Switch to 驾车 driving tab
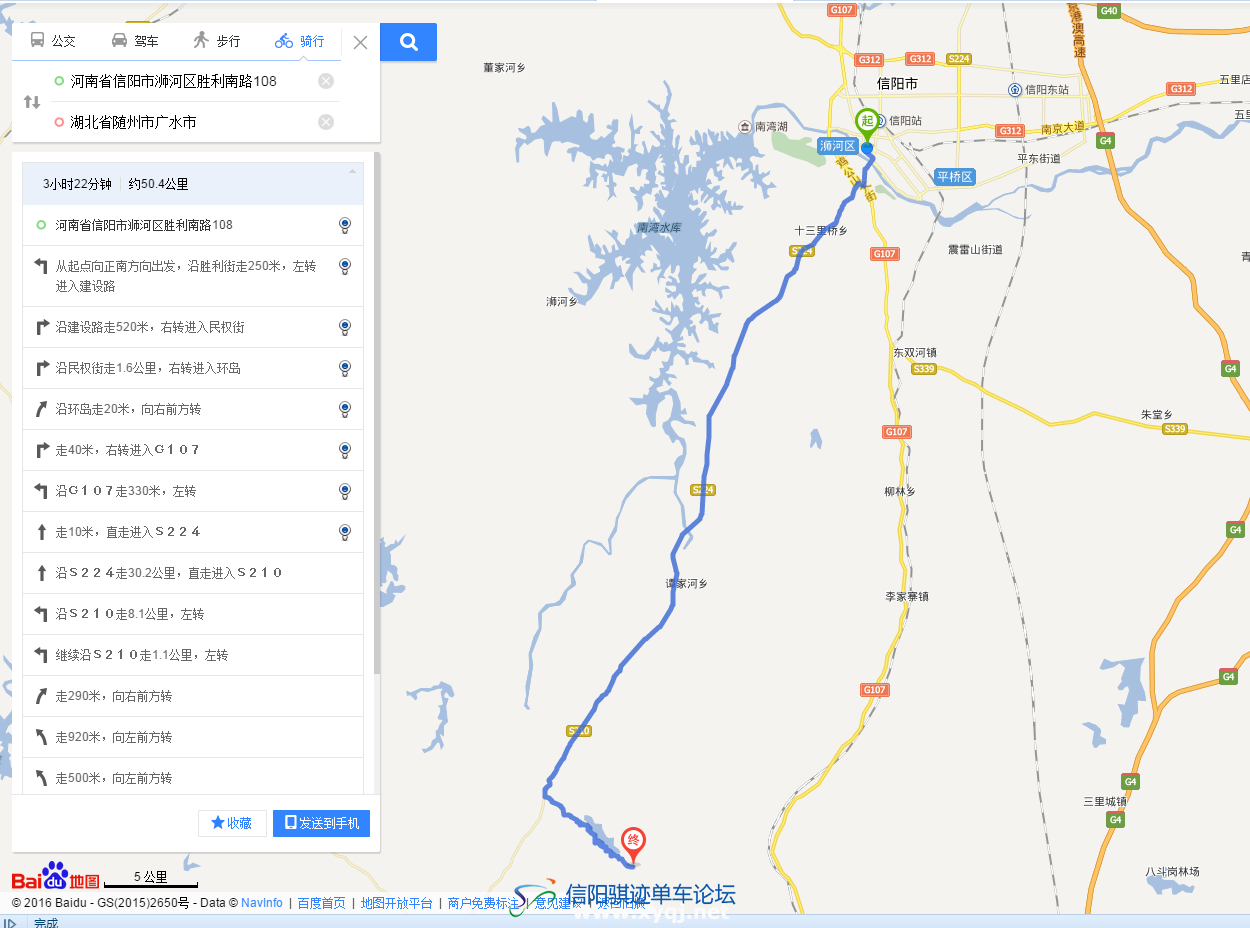 click(135, 41)
